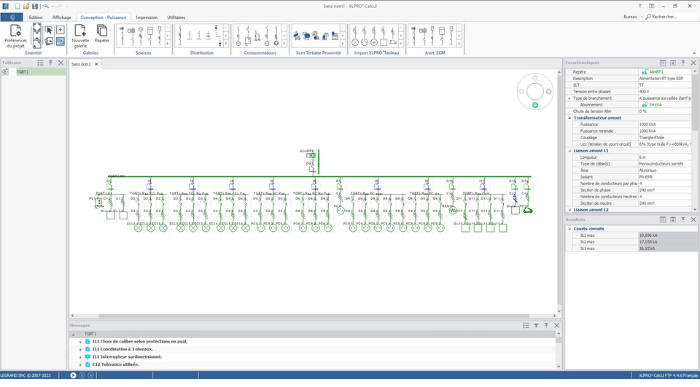The width and height of the screenshot is (700, 387).
Task: Open the Sources gallery dropdown arrow
Action: click(x=168, y=44)
